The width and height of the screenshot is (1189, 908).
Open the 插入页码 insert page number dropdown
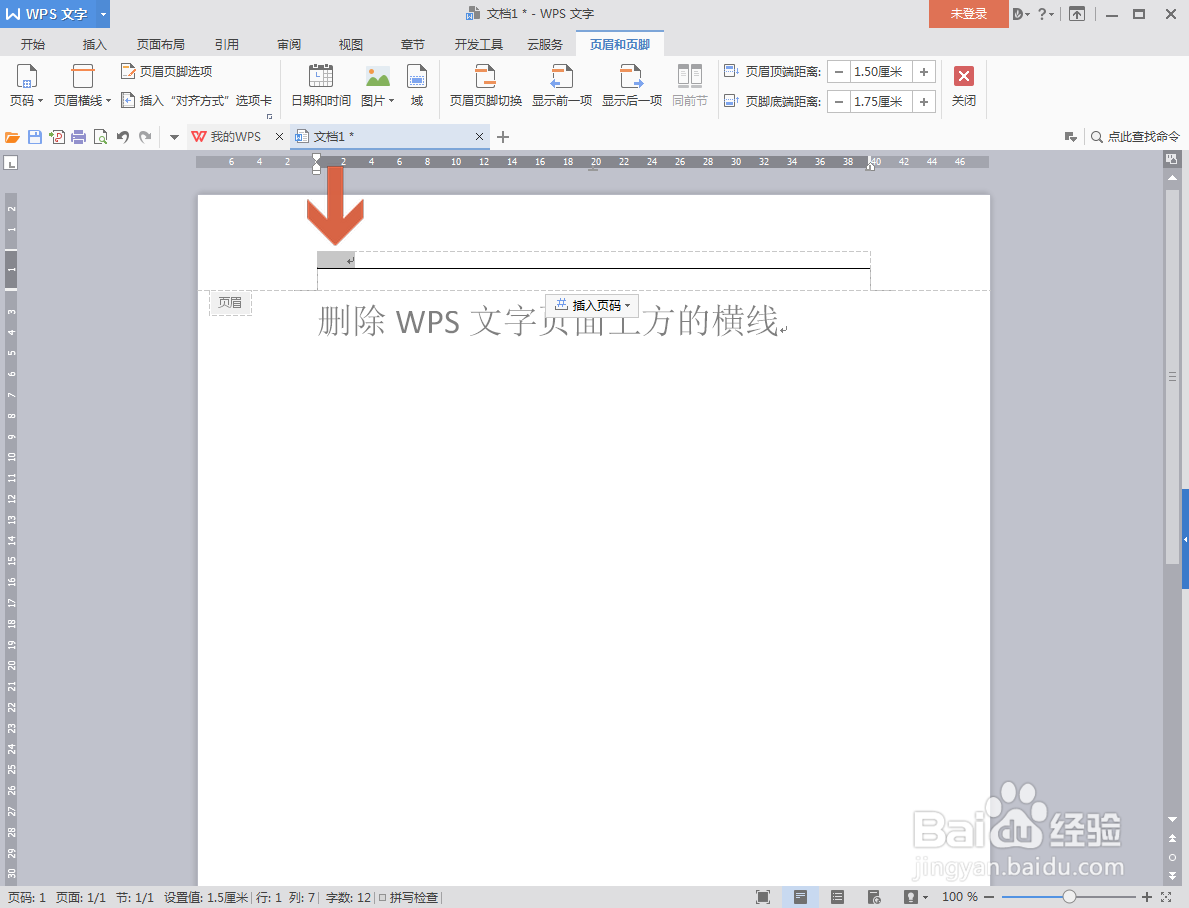tap(592, 305)
